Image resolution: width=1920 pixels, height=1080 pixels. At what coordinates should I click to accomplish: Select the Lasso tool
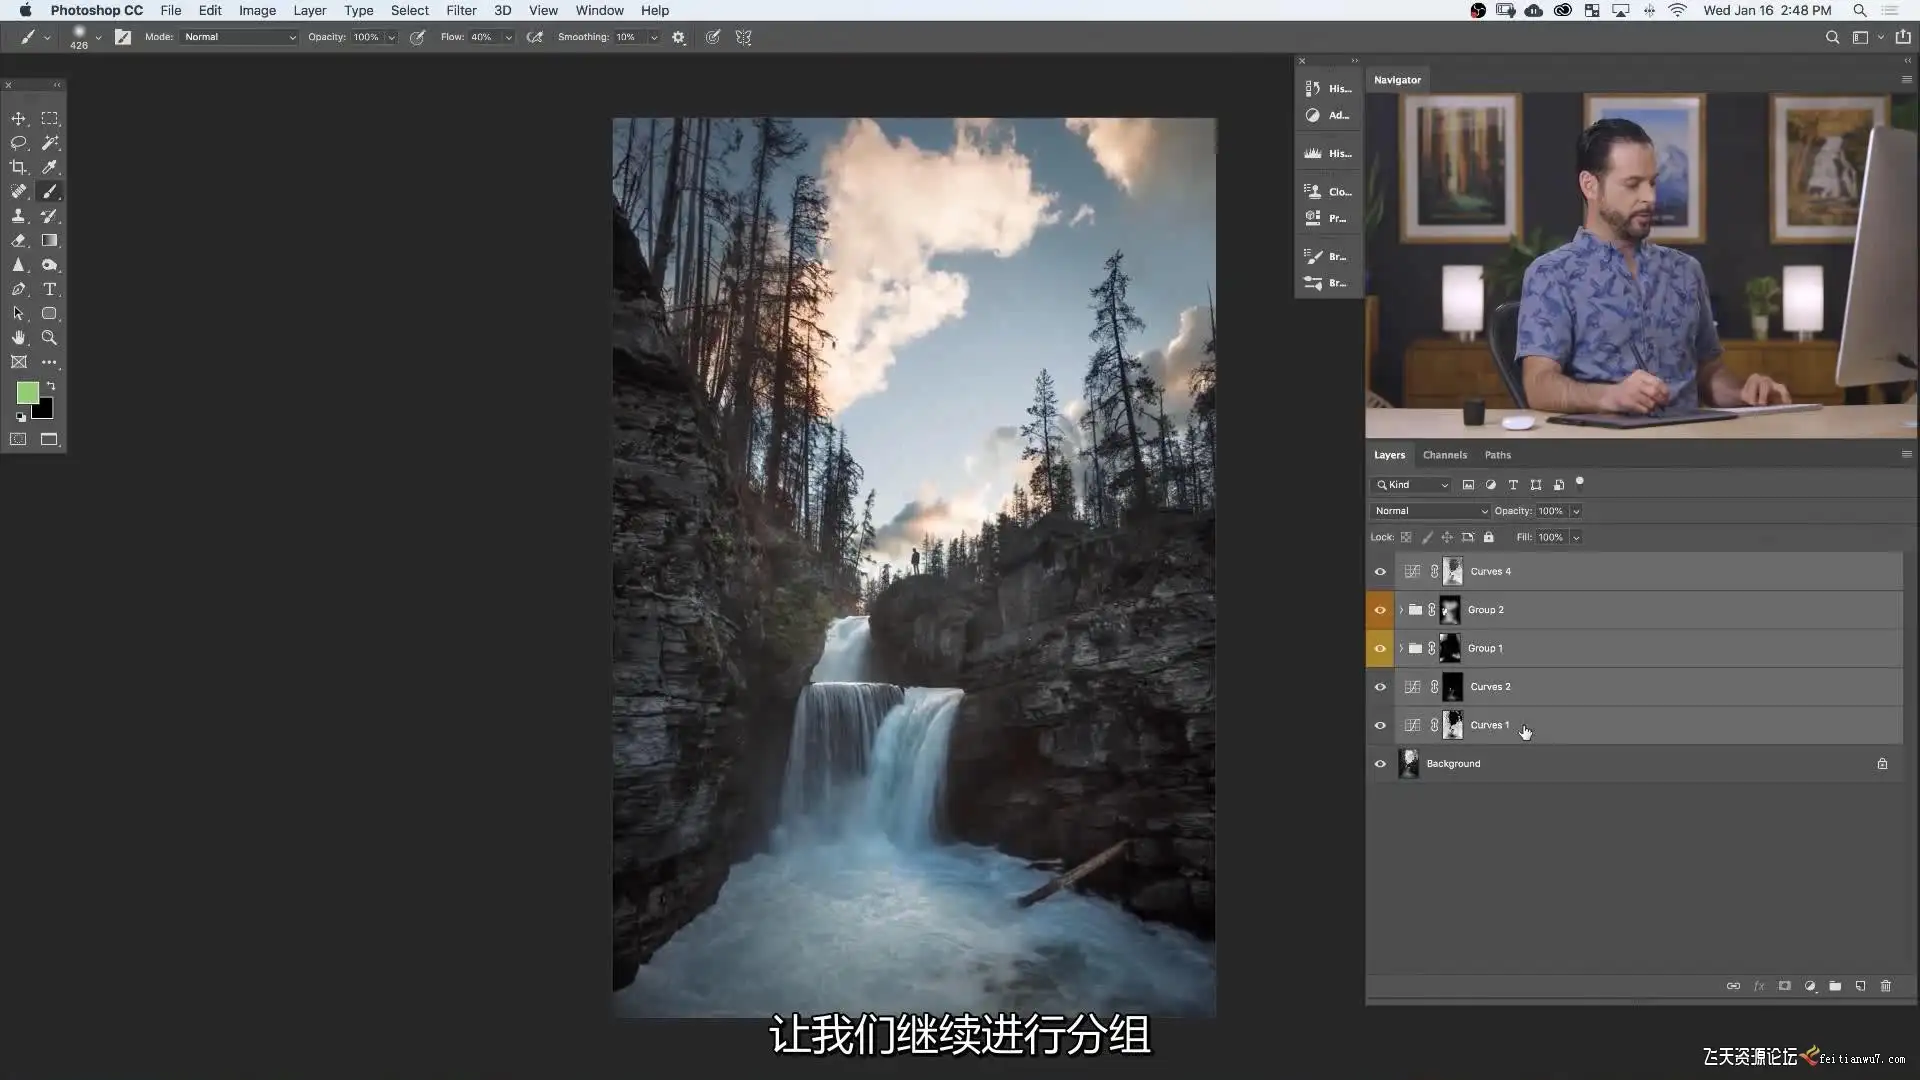[x=18, y=143]
